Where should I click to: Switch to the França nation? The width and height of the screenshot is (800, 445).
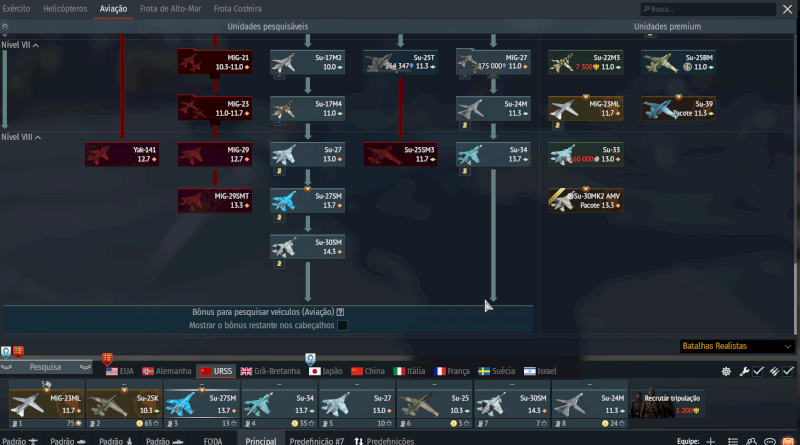click(452, 371)
